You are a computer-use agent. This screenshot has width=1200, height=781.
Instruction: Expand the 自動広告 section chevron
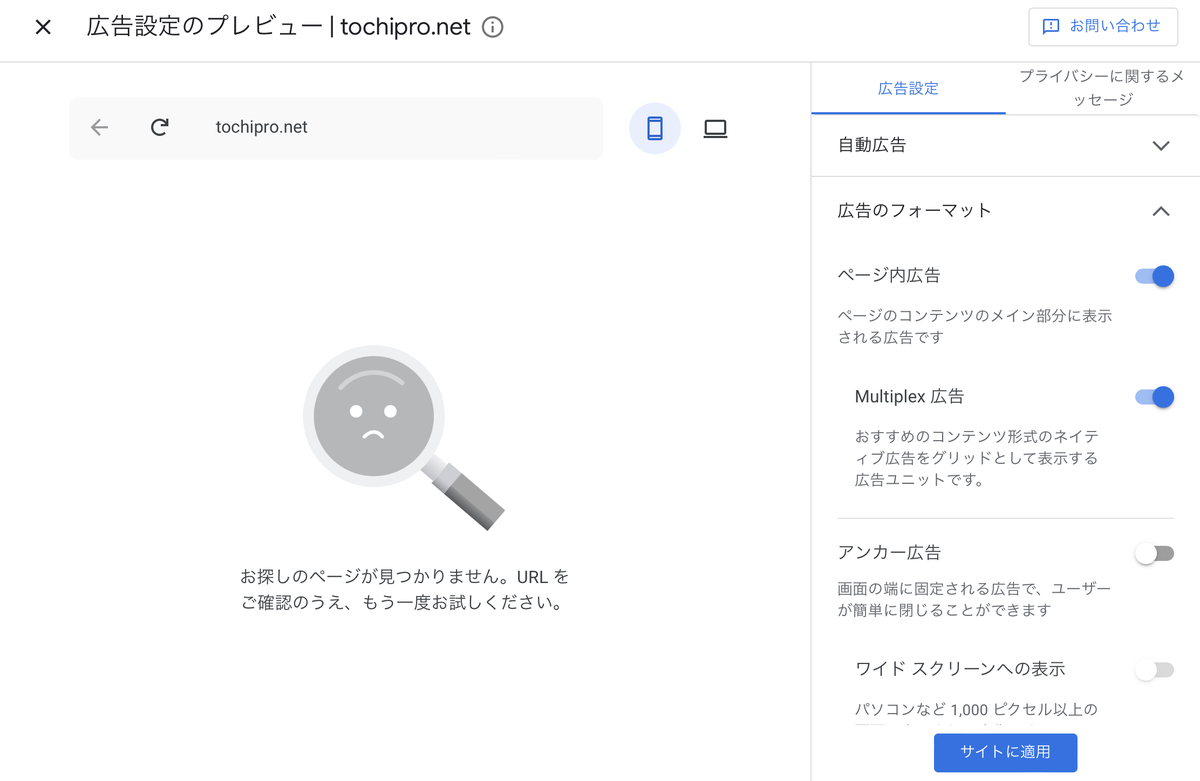(1161, 145)
